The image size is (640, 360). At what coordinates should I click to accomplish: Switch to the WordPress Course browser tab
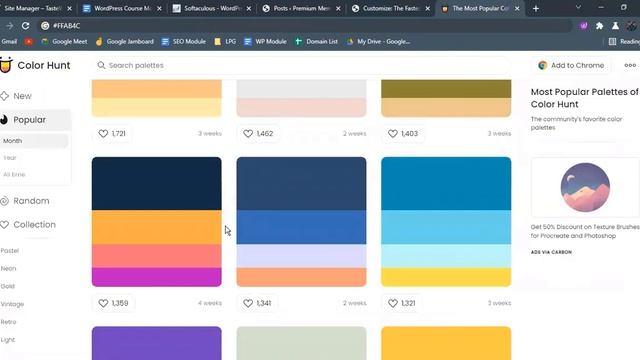pos(121,9)
